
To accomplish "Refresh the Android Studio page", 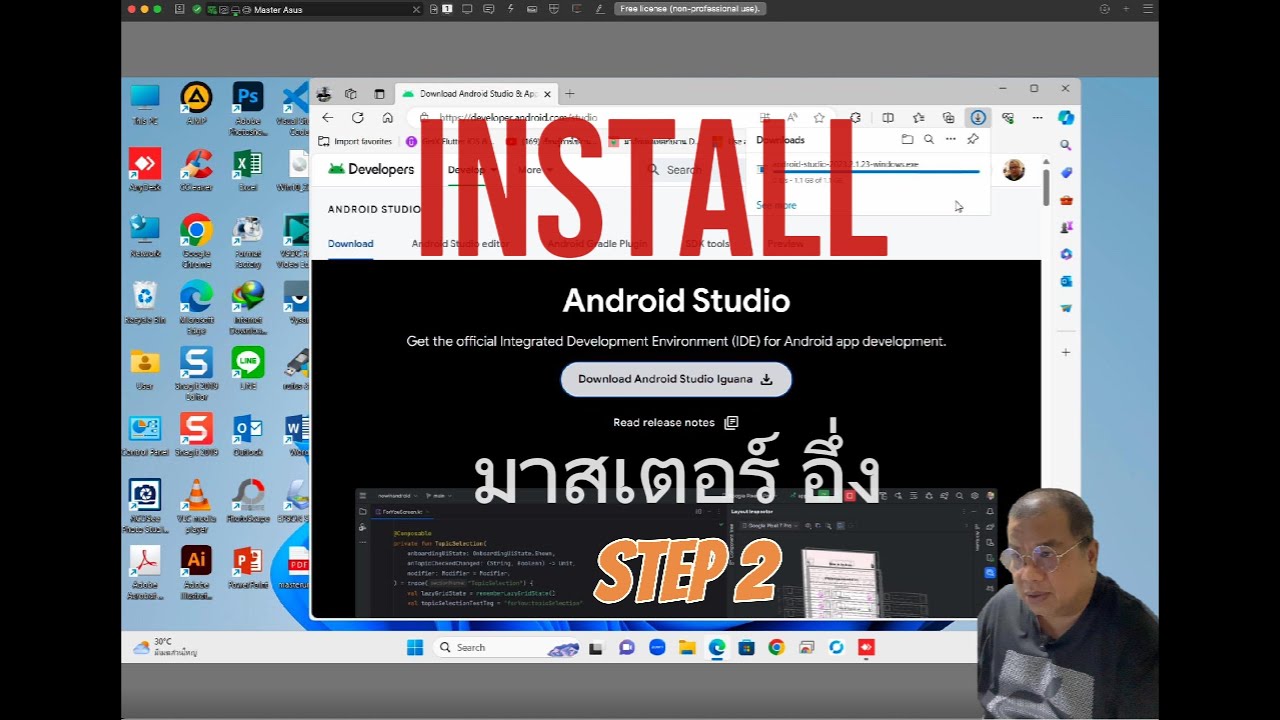I will (358, 117).
